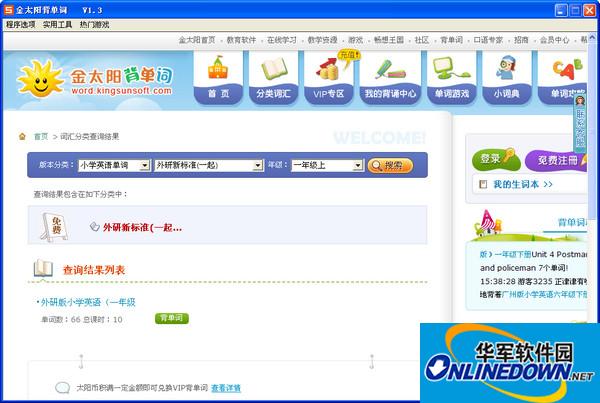This screenshot has width=600, height=403.
Task: Open the 实用工具 menu
Action: pos(57,25)
